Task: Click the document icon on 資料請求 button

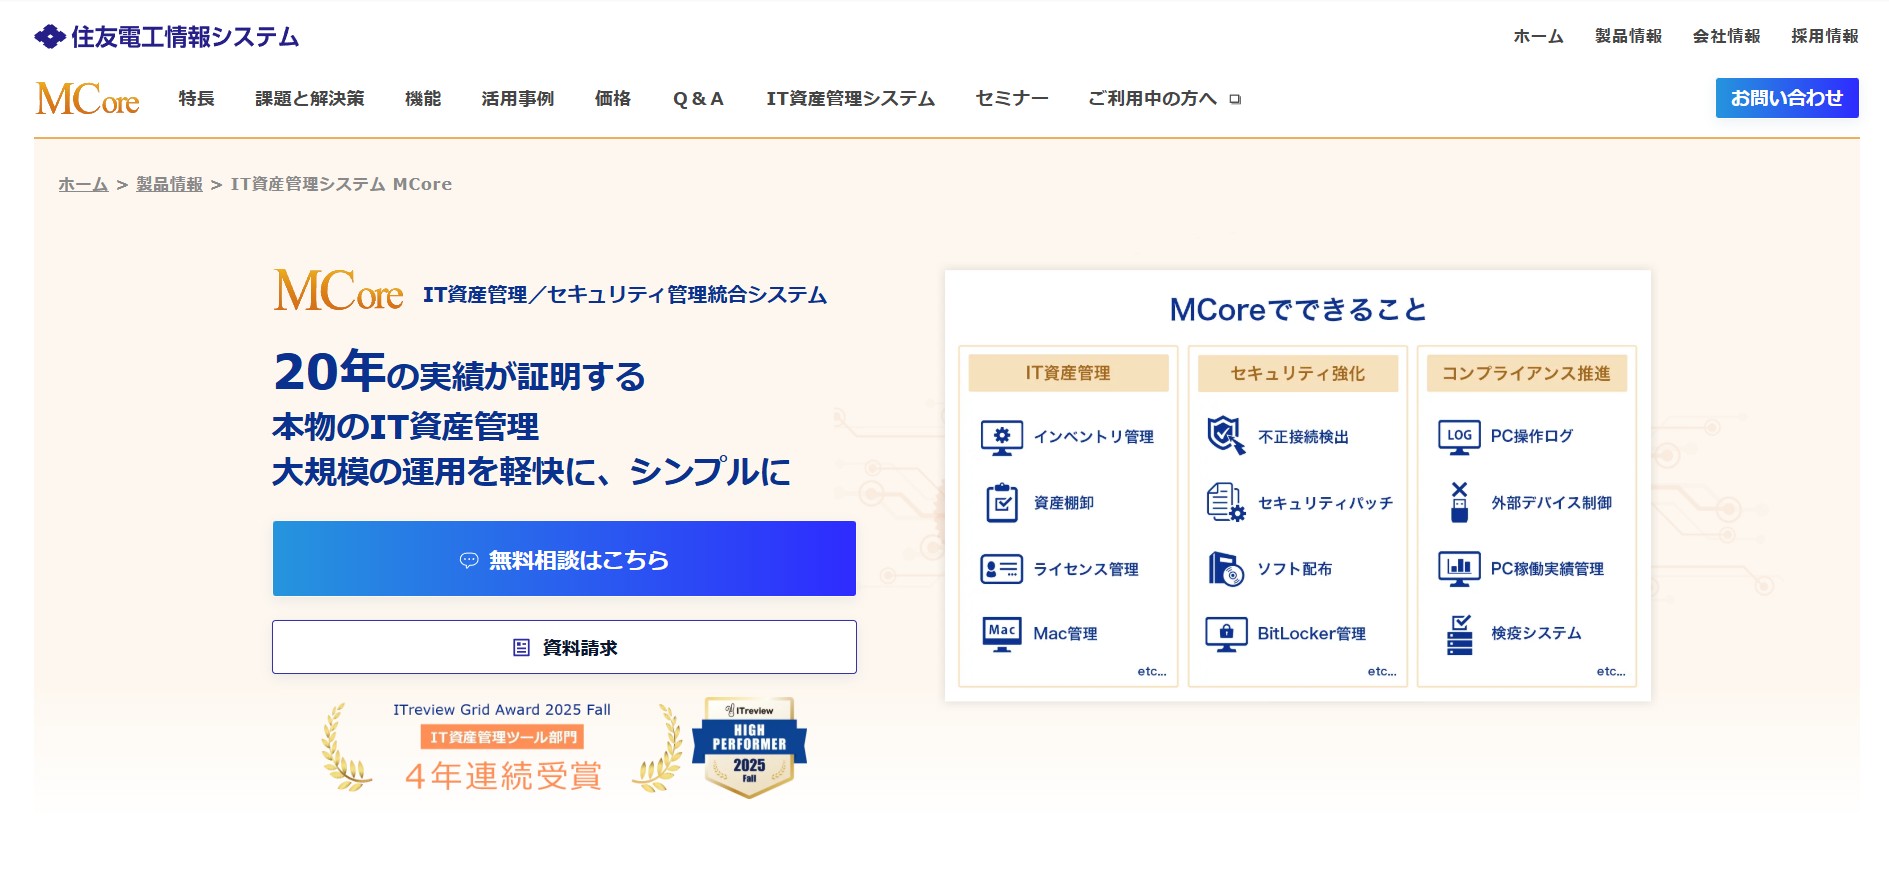Action: point(521,648)
